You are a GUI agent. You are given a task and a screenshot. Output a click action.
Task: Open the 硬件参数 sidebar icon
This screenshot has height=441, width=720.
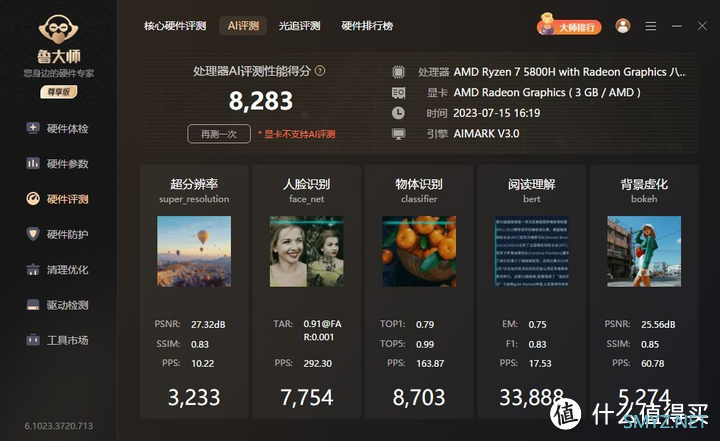(33, 163)
